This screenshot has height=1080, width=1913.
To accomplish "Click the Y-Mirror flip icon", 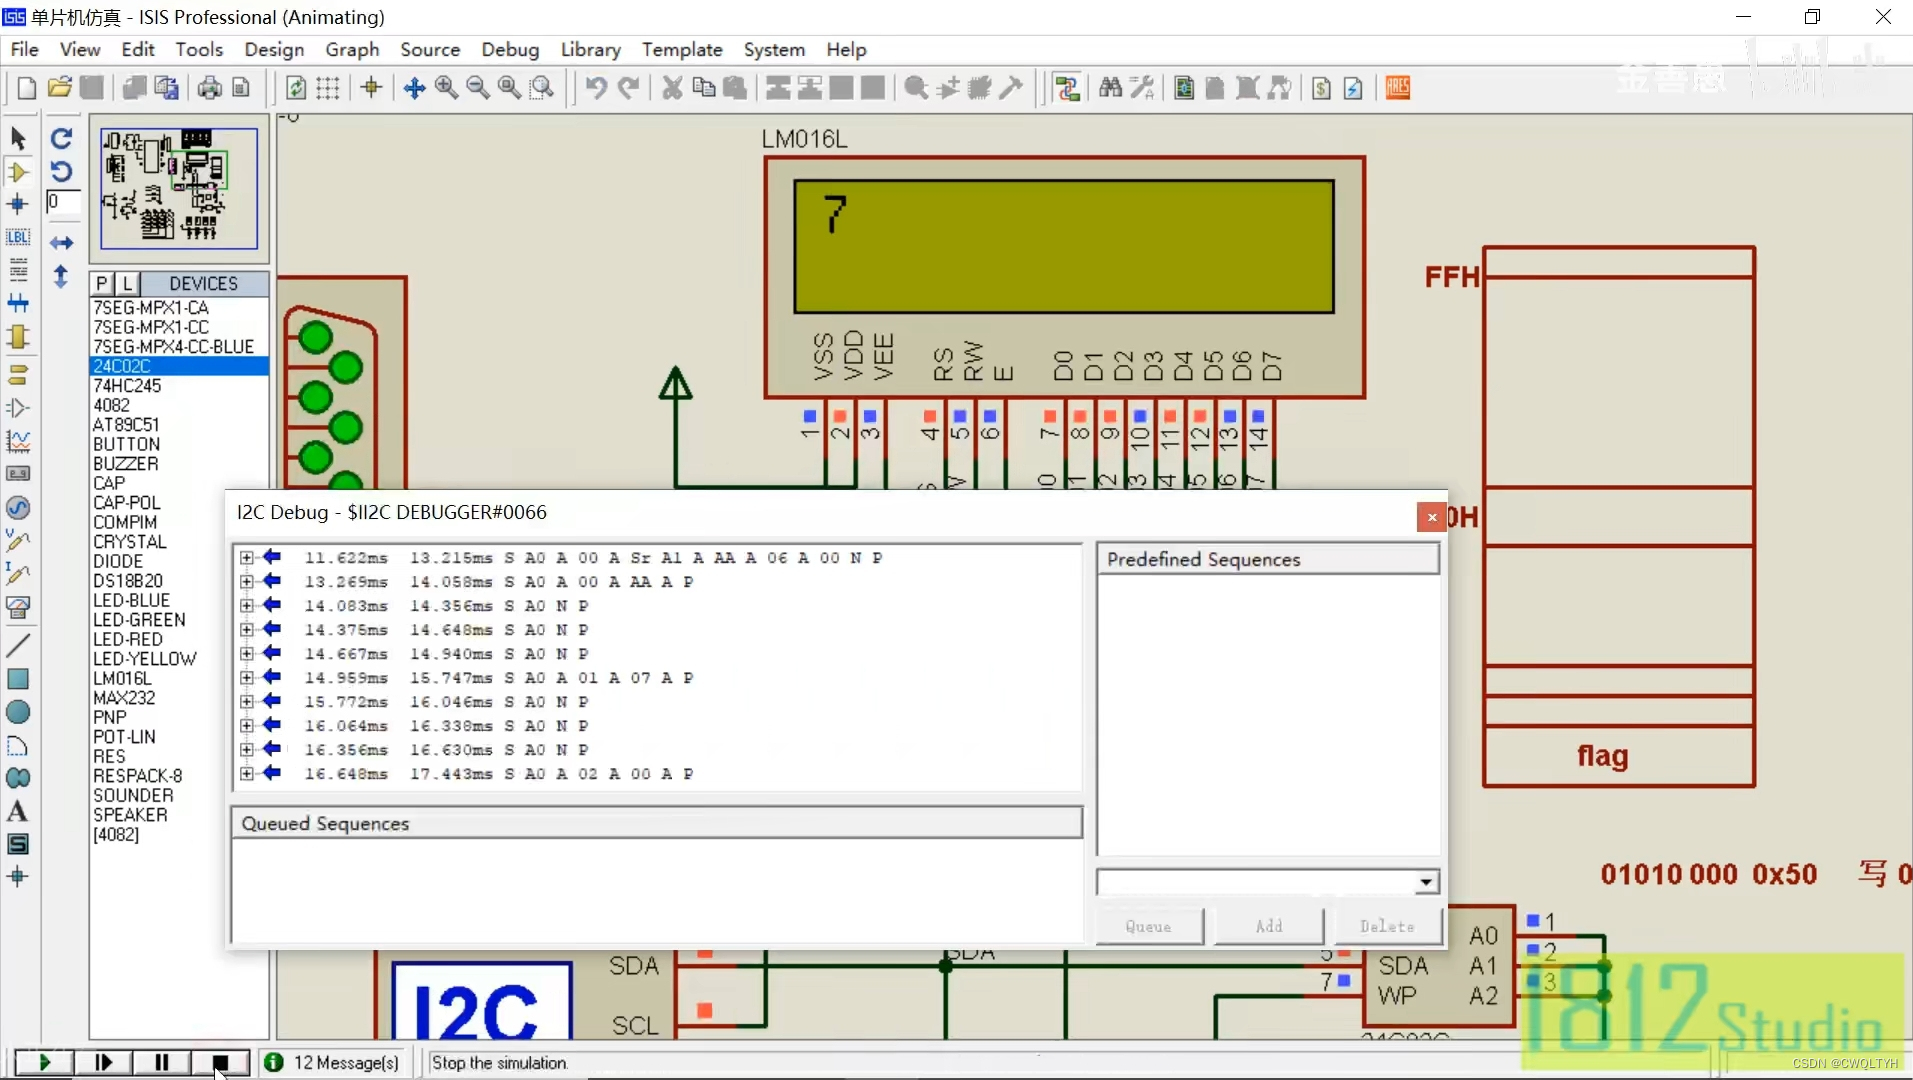I will pos(62,276).
